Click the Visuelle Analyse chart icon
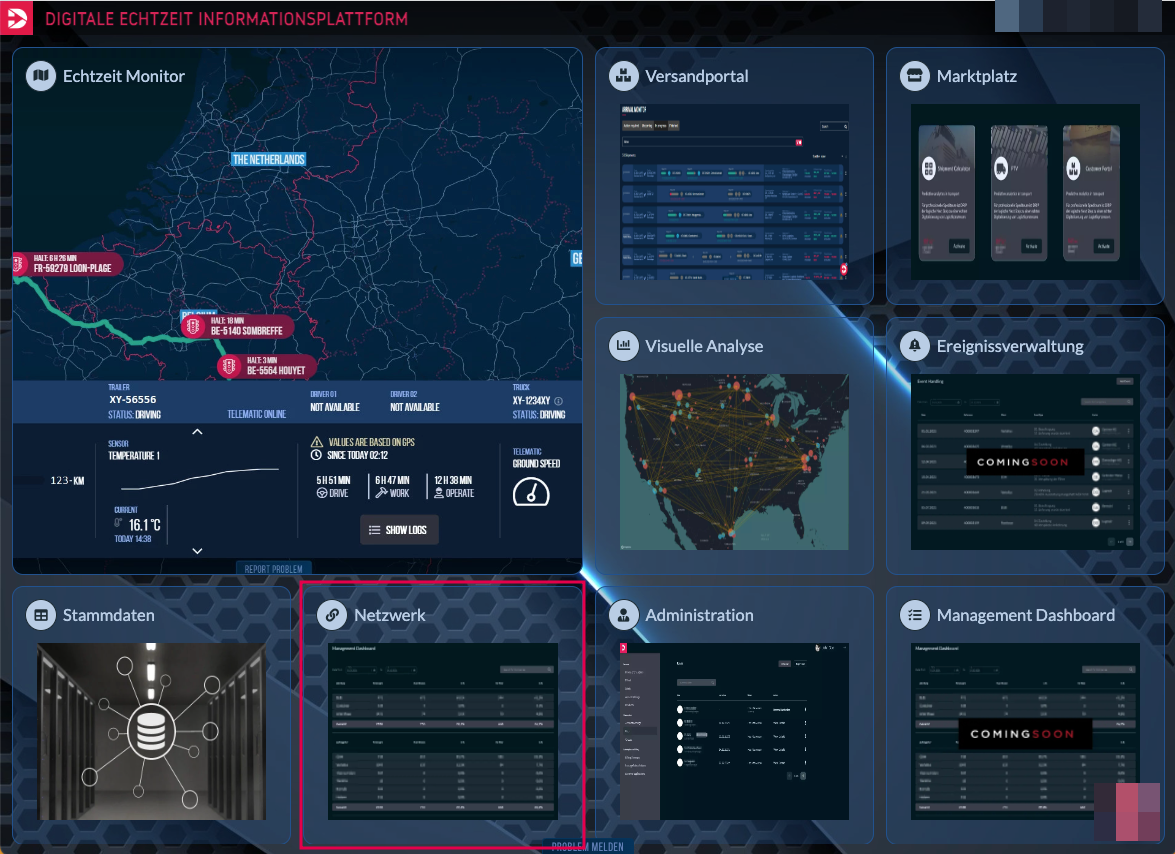The height and width of the screenshot is (854, 1175). (x=623, y=346)
